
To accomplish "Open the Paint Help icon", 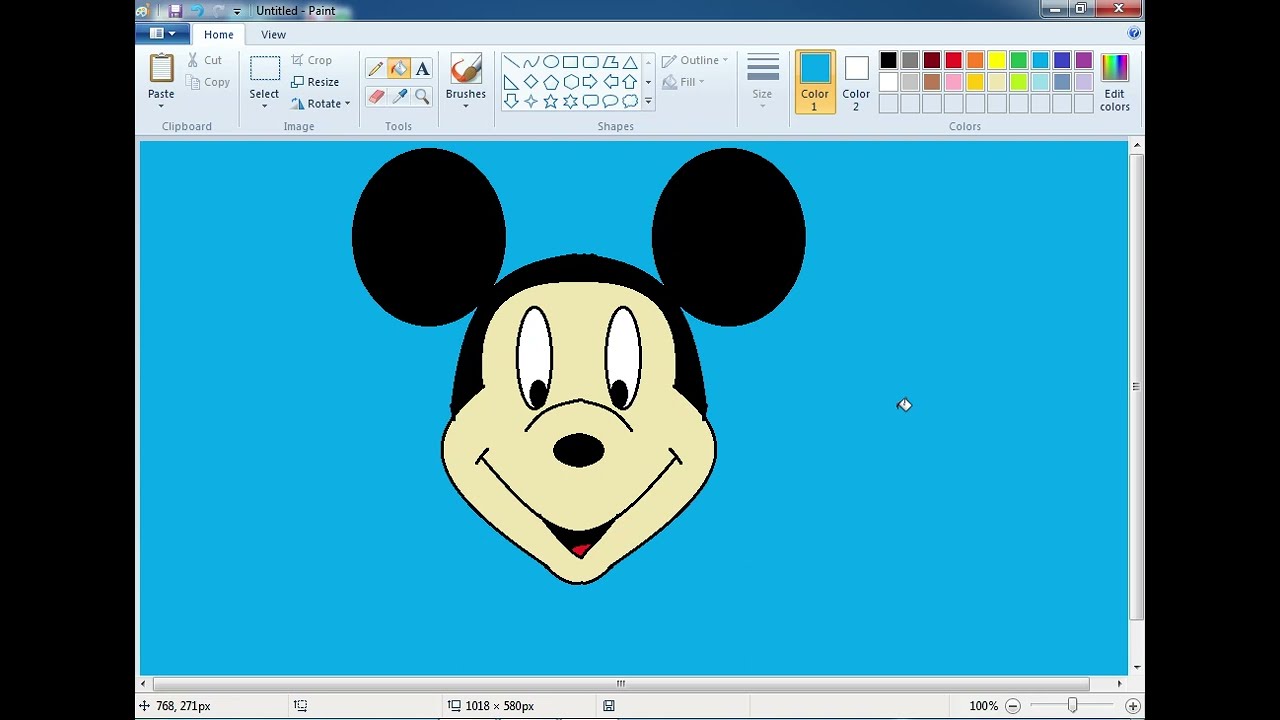I will click(1134, 33).
